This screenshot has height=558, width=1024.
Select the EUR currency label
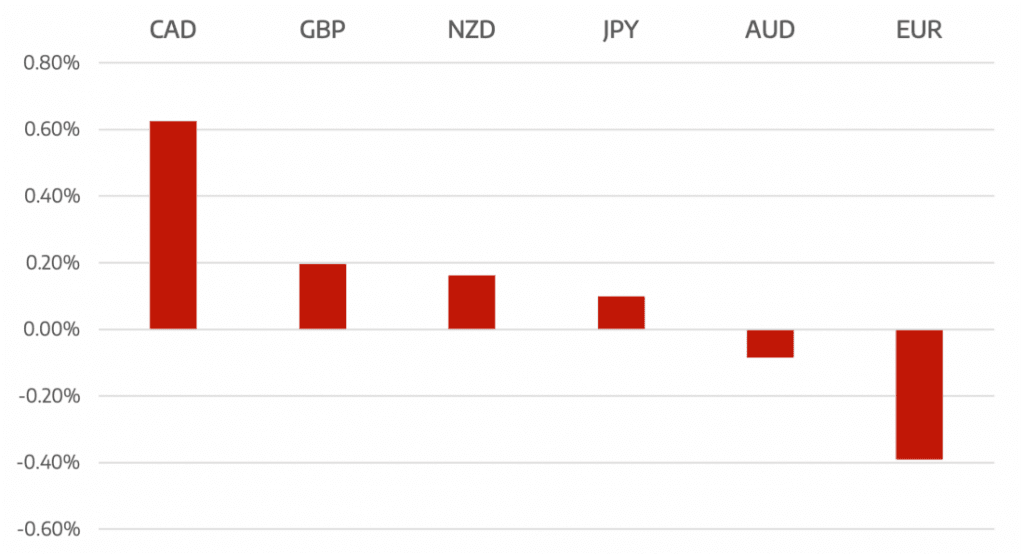coord(918,29)
